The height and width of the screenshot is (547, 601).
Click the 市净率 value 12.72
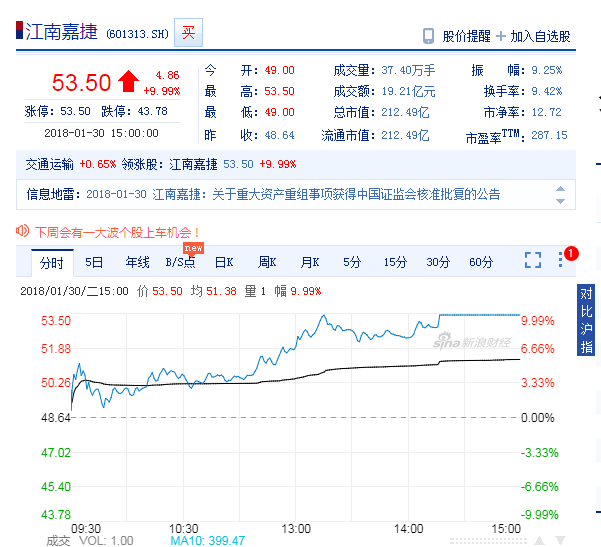point(546,112)
